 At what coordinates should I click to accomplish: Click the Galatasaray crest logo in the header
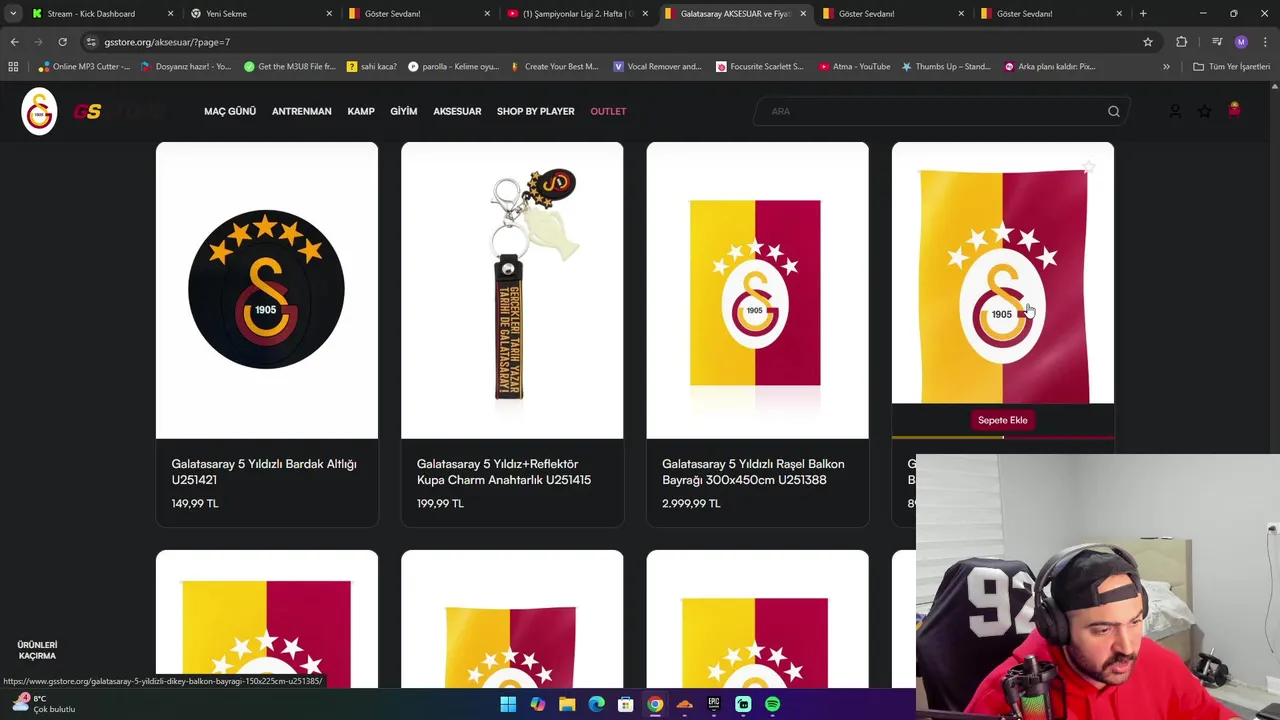(39, 111)
